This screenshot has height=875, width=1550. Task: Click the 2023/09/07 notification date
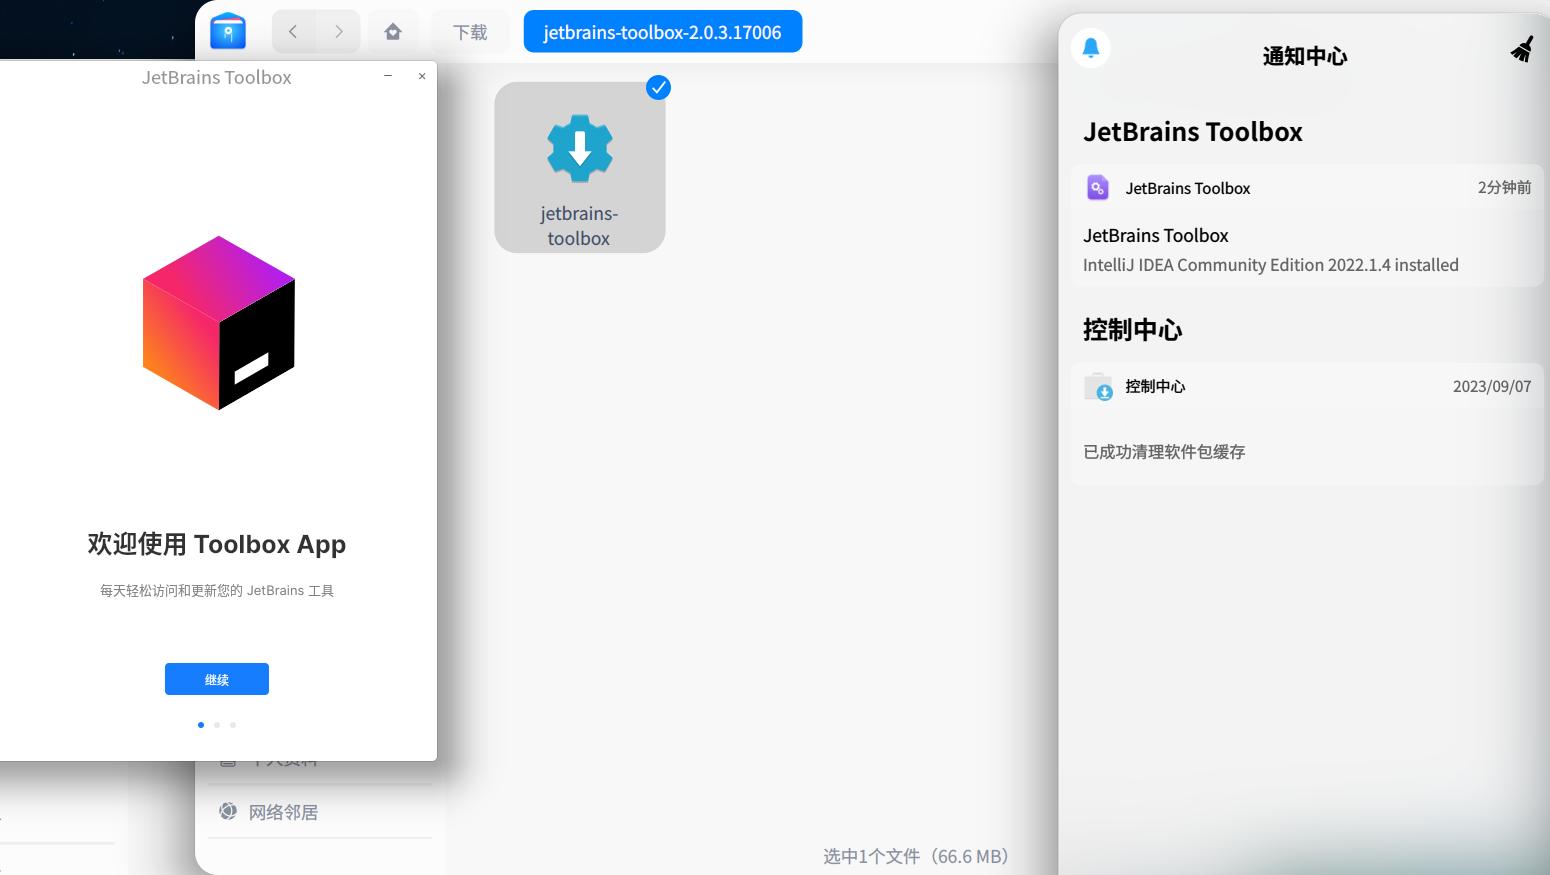click(x=1491, y=387)
